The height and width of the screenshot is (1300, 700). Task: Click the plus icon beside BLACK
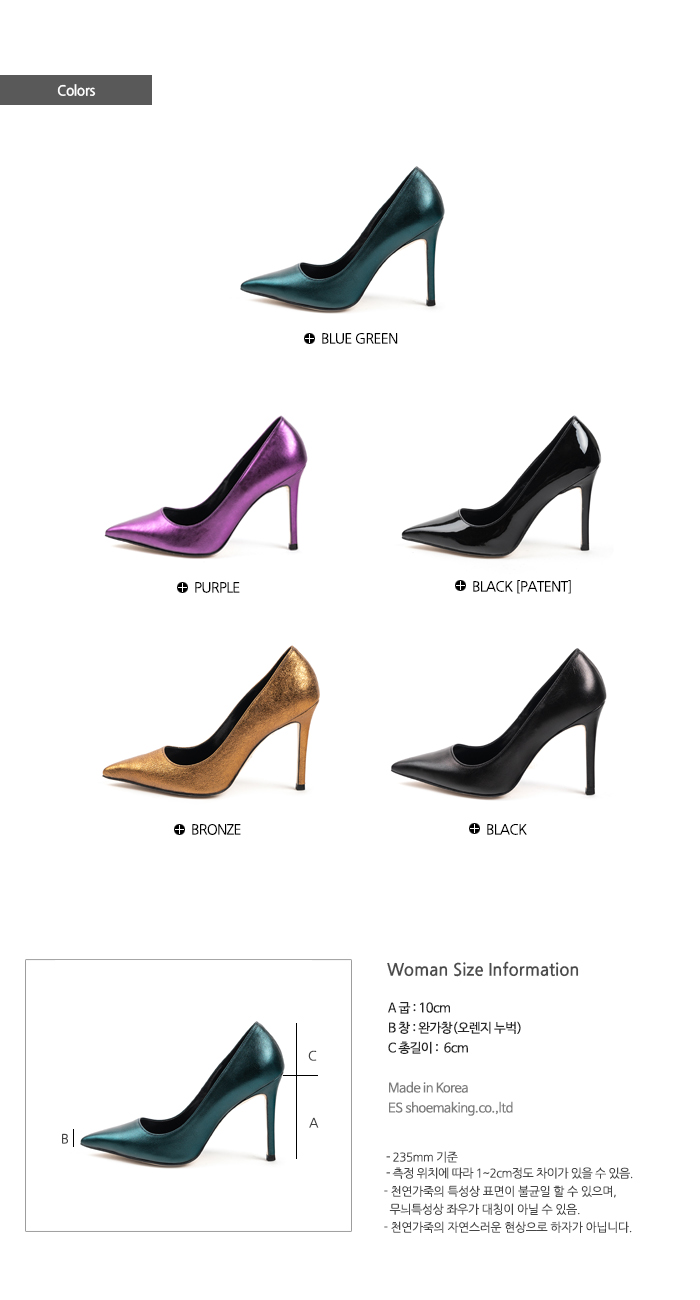point(475,829)
